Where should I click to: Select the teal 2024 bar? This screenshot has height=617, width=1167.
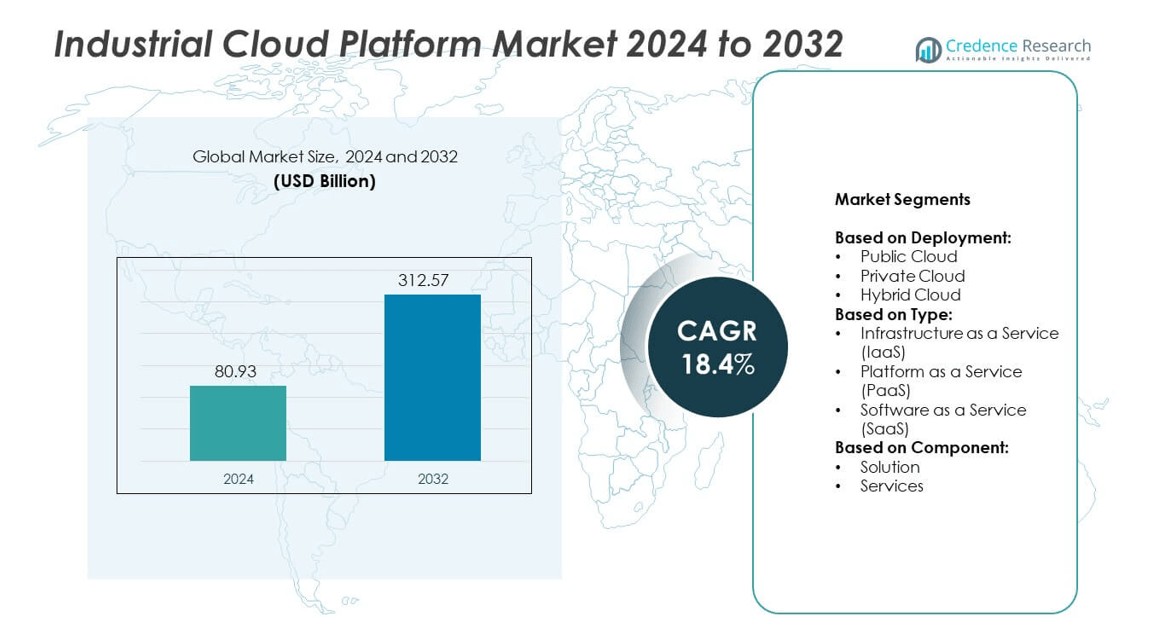[238, 423]
